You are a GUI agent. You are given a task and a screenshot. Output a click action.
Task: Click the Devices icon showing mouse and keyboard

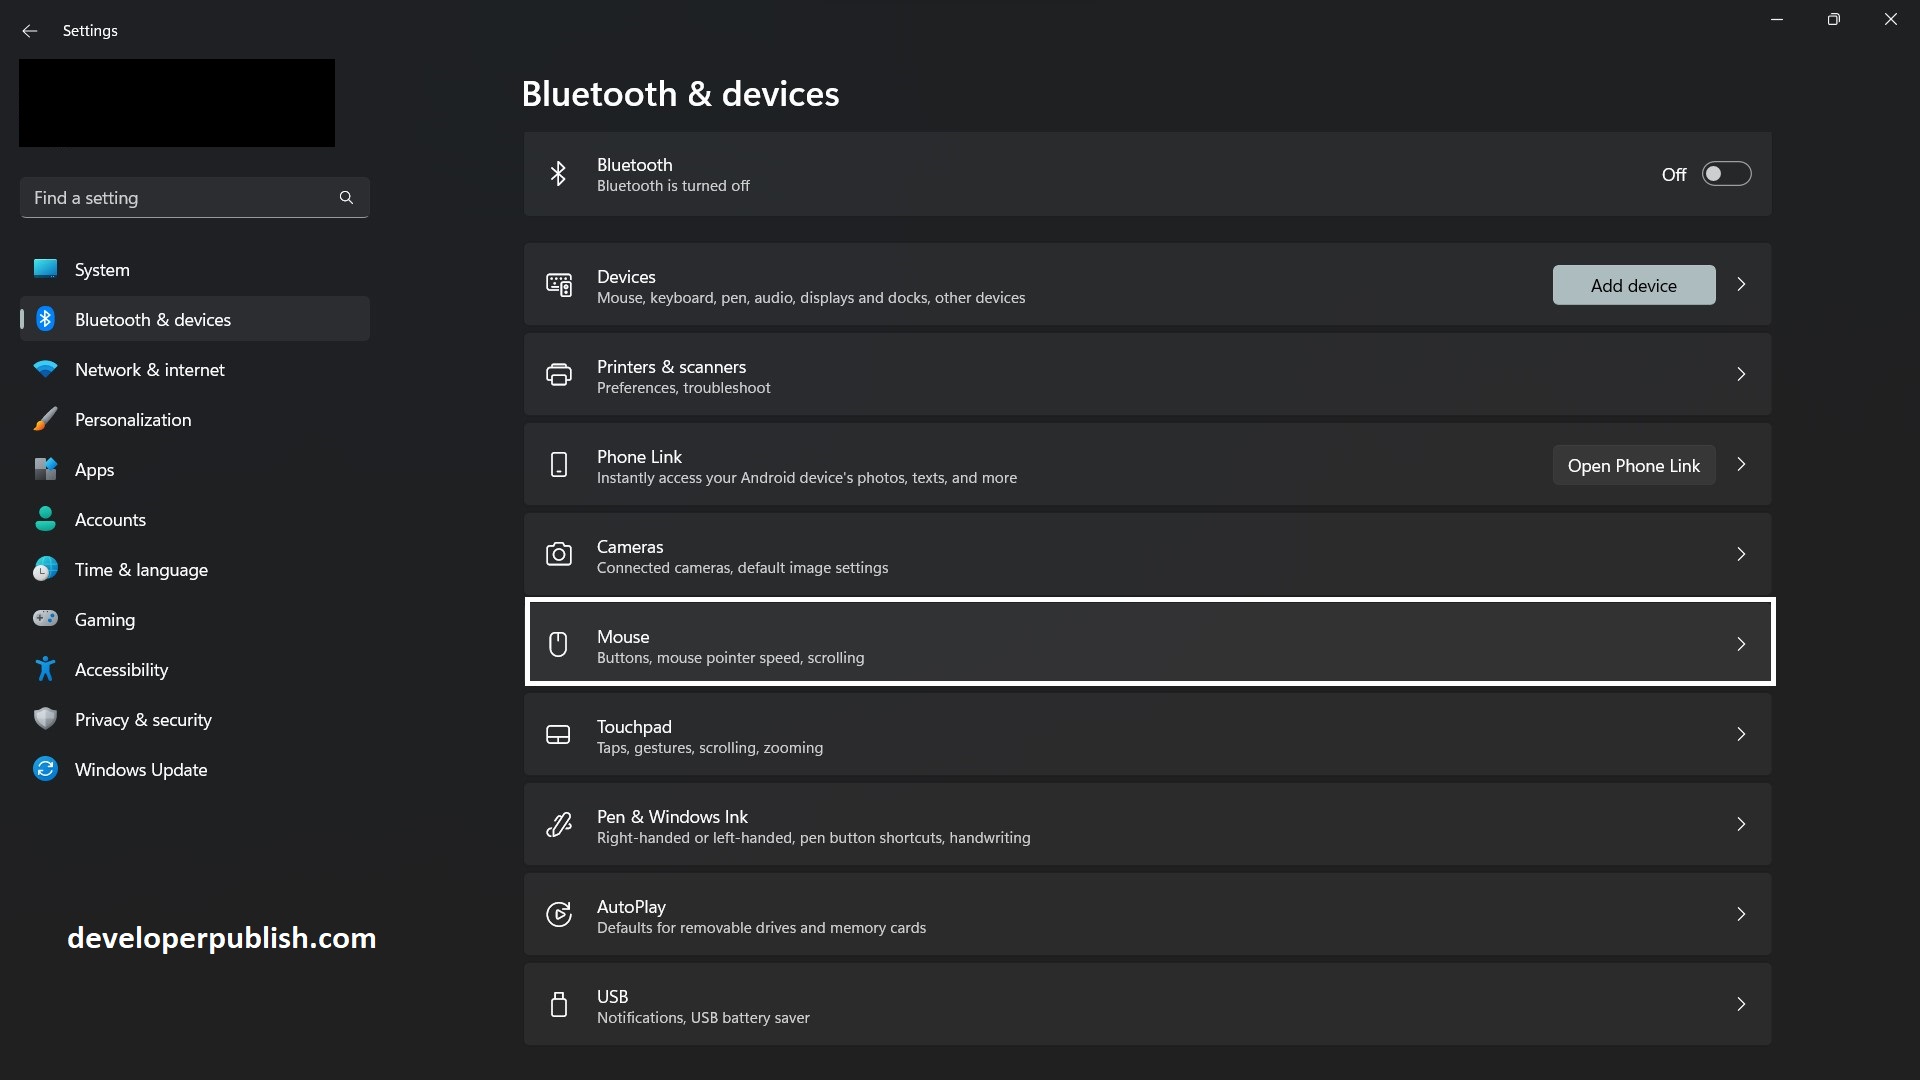(x=559, y=285)
